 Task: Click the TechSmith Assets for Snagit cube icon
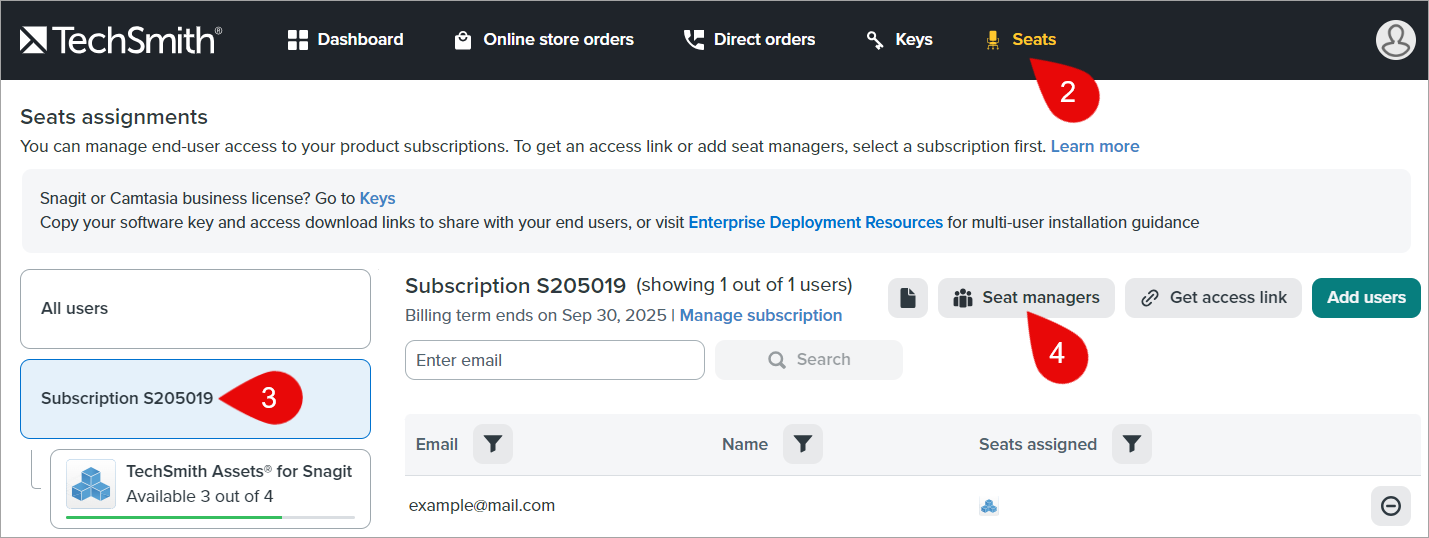(x=91, y=484)
